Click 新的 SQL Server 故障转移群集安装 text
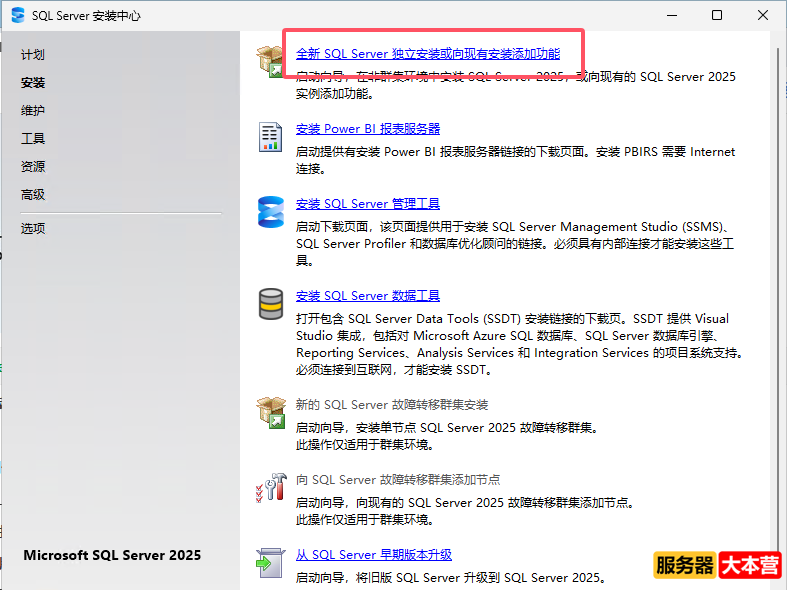Image resolution: width=787 pixels, height=590 pixels. pos(392,405)
